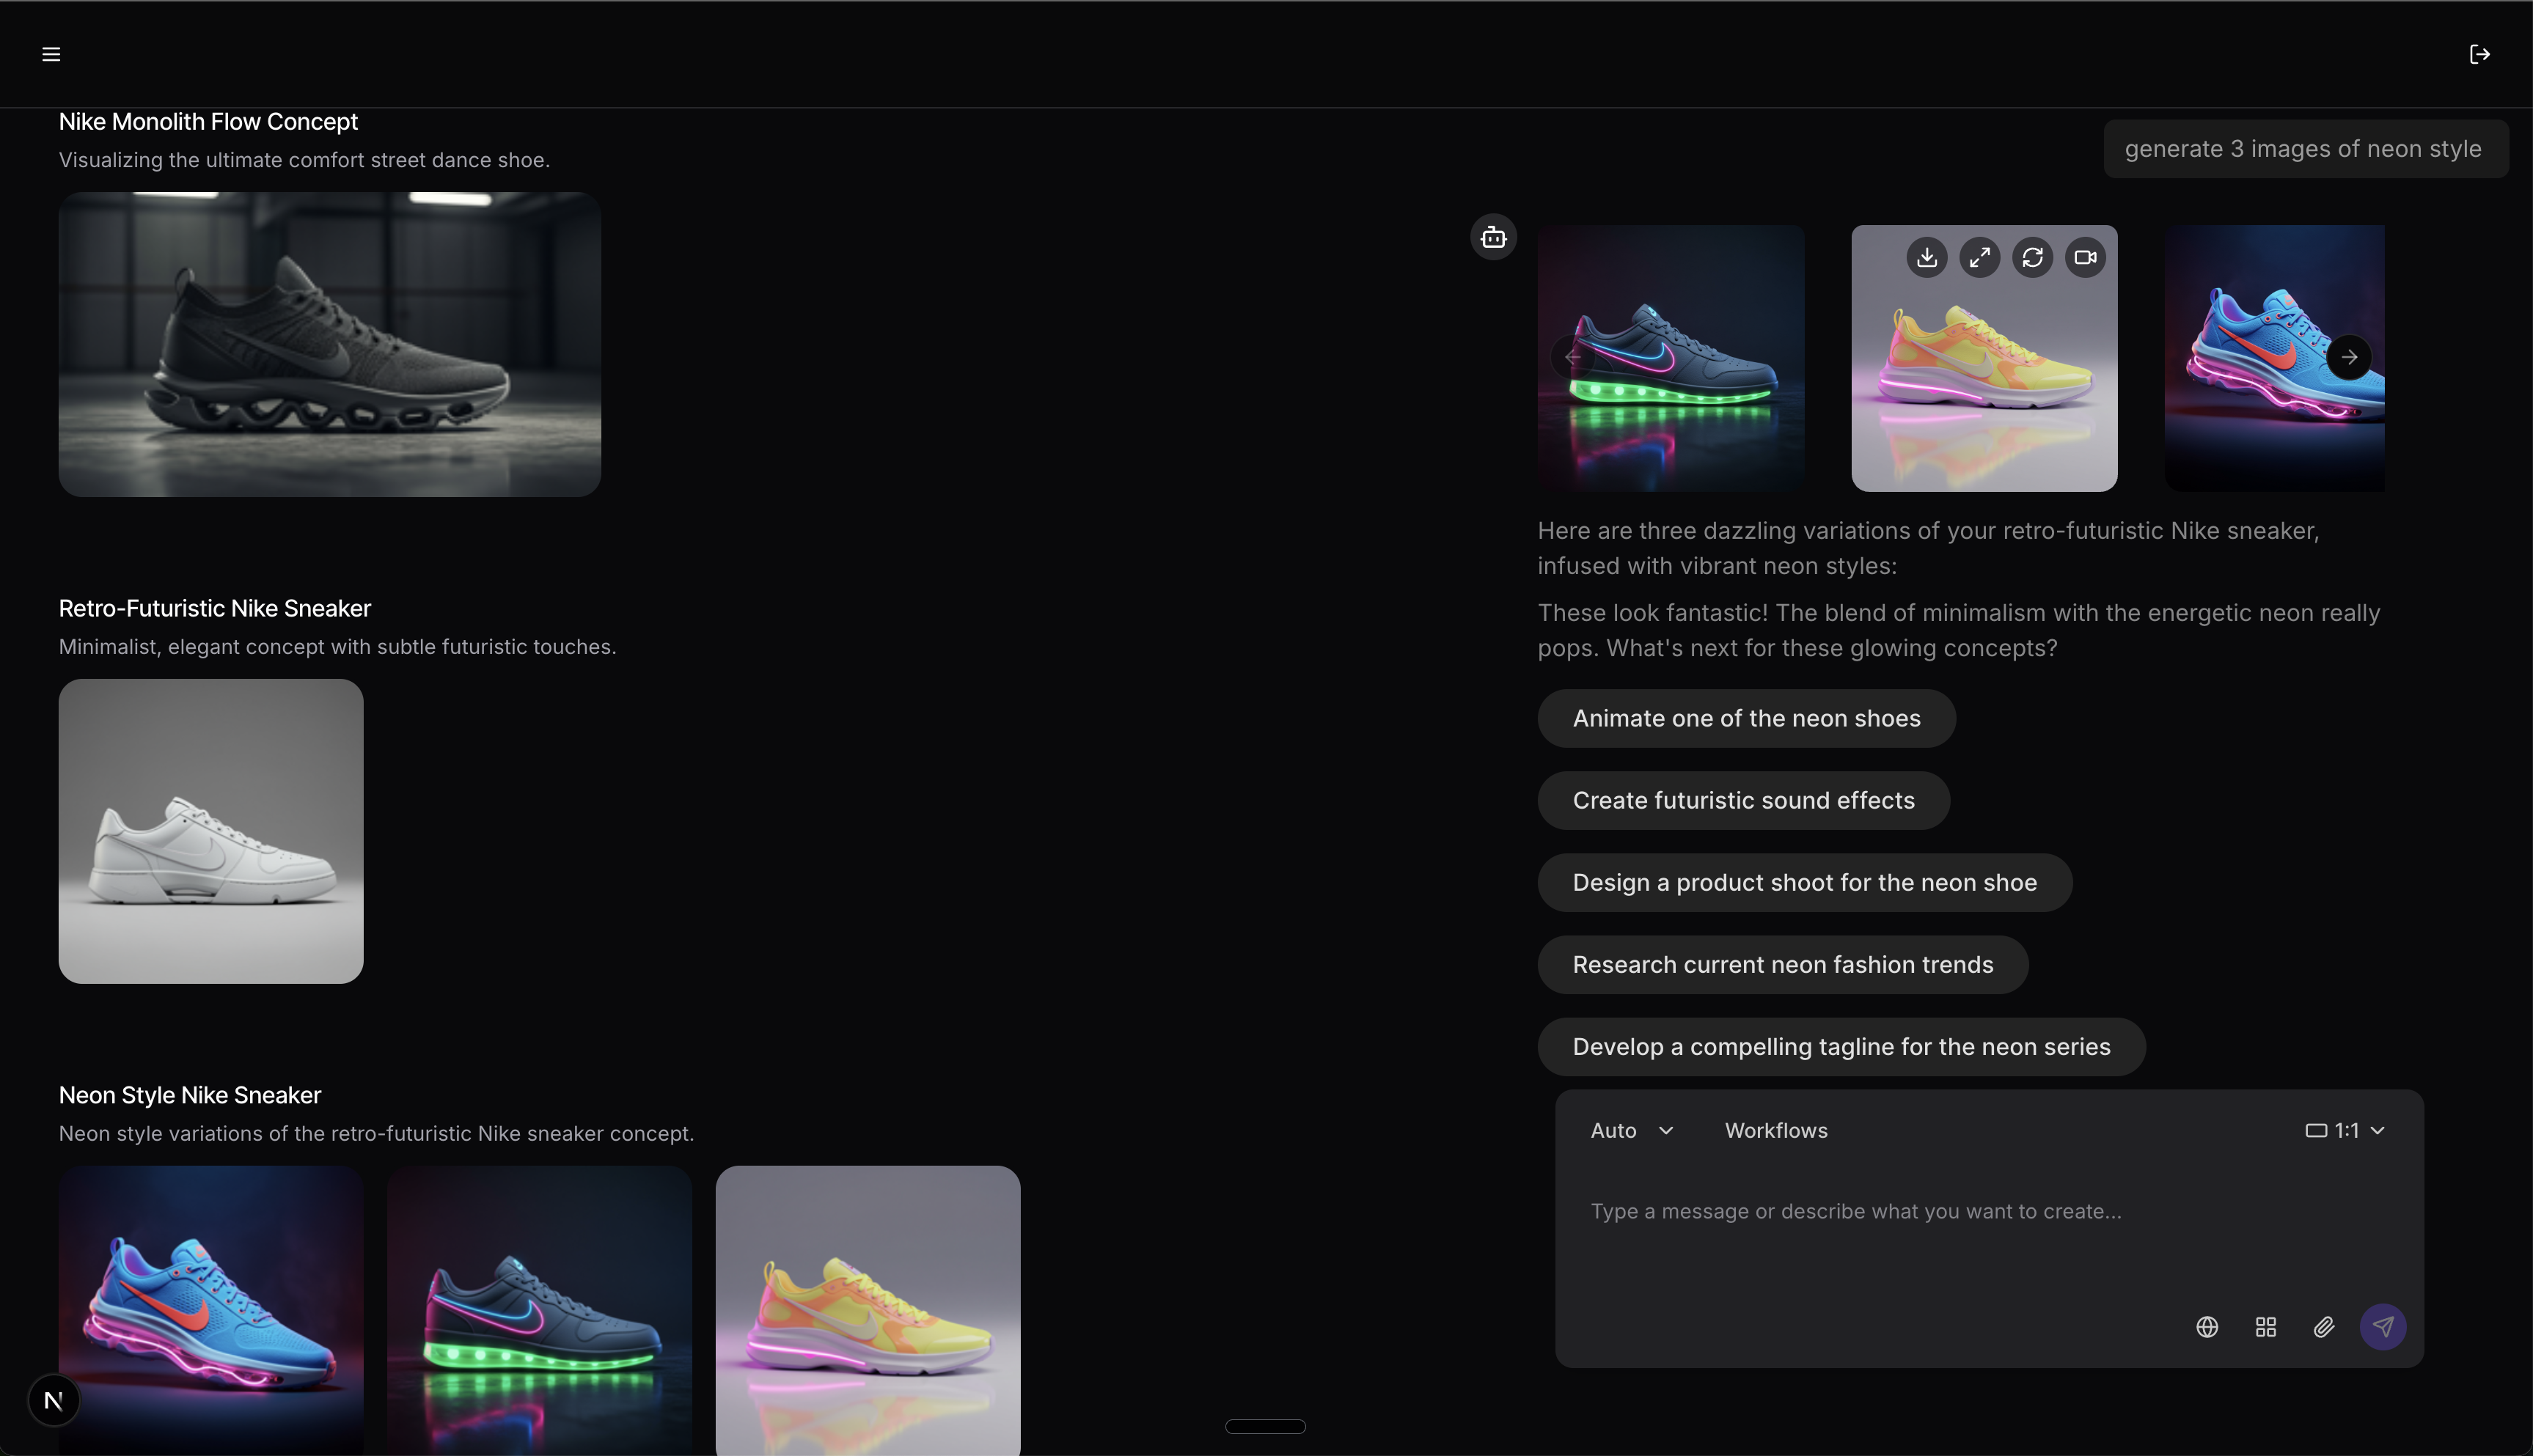
Task: Choose 'Develop a compelling tagline' suggestion
Action: (x=1841, y=1046)
